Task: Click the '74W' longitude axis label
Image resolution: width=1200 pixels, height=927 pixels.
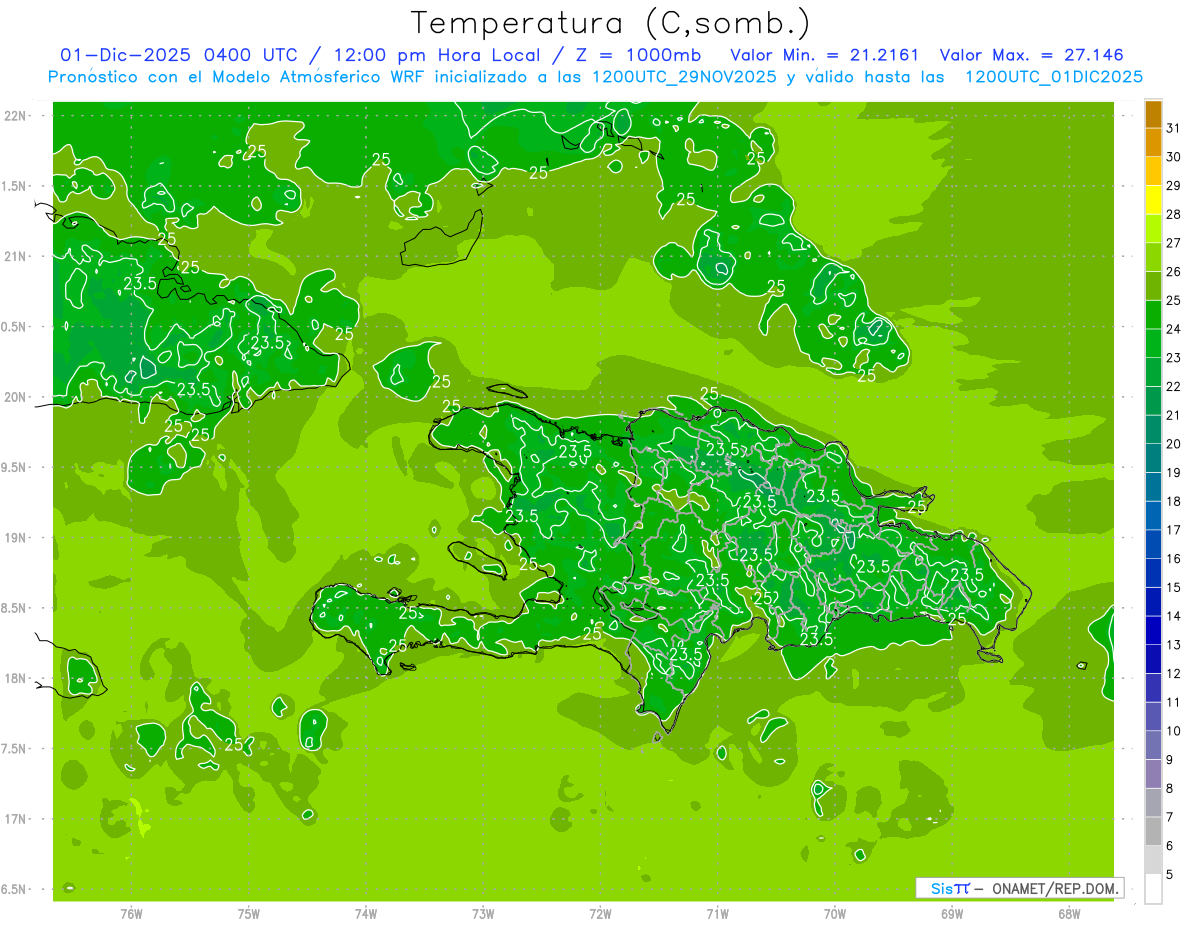Action: coord(366,914)
